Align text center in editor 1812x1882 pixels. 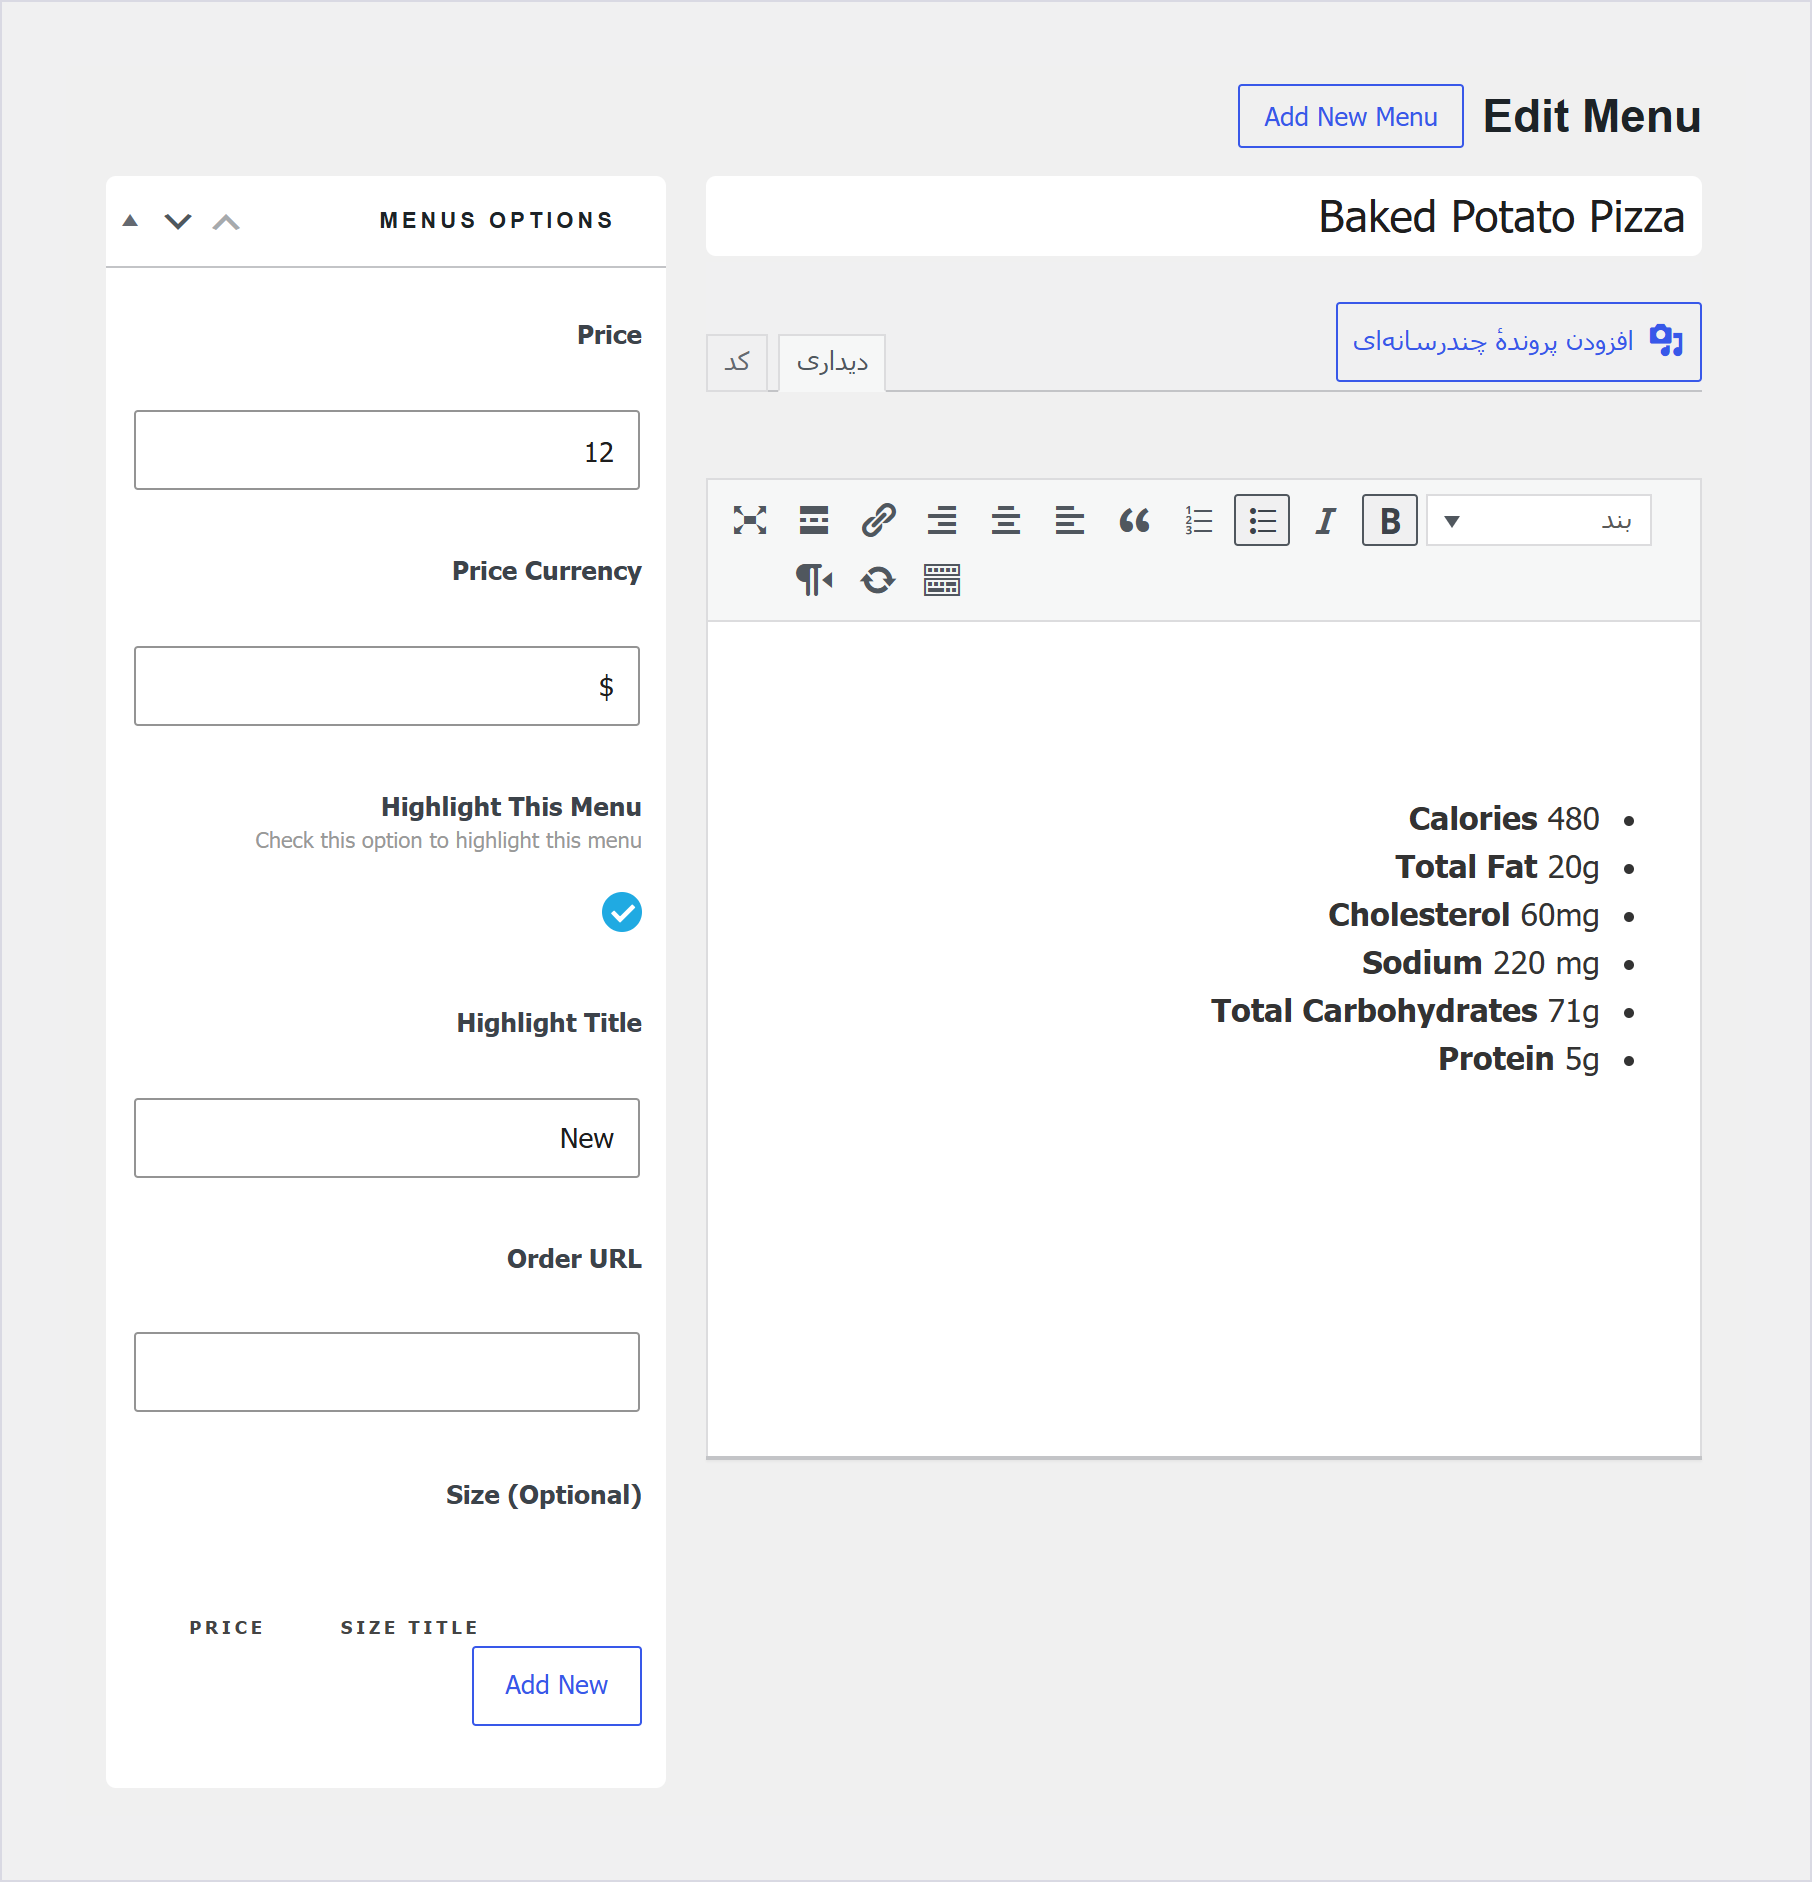coord(1006,520)
